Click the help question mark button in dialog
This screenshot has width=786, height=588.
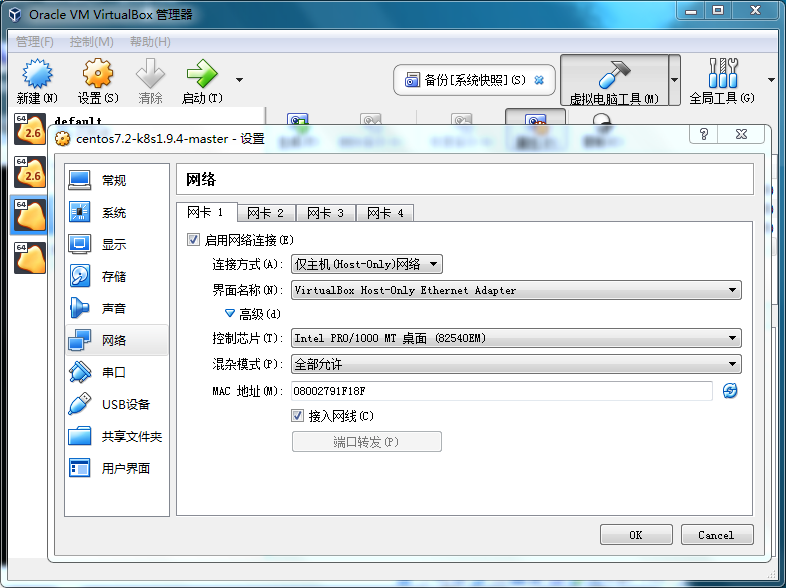click(704, 134)
